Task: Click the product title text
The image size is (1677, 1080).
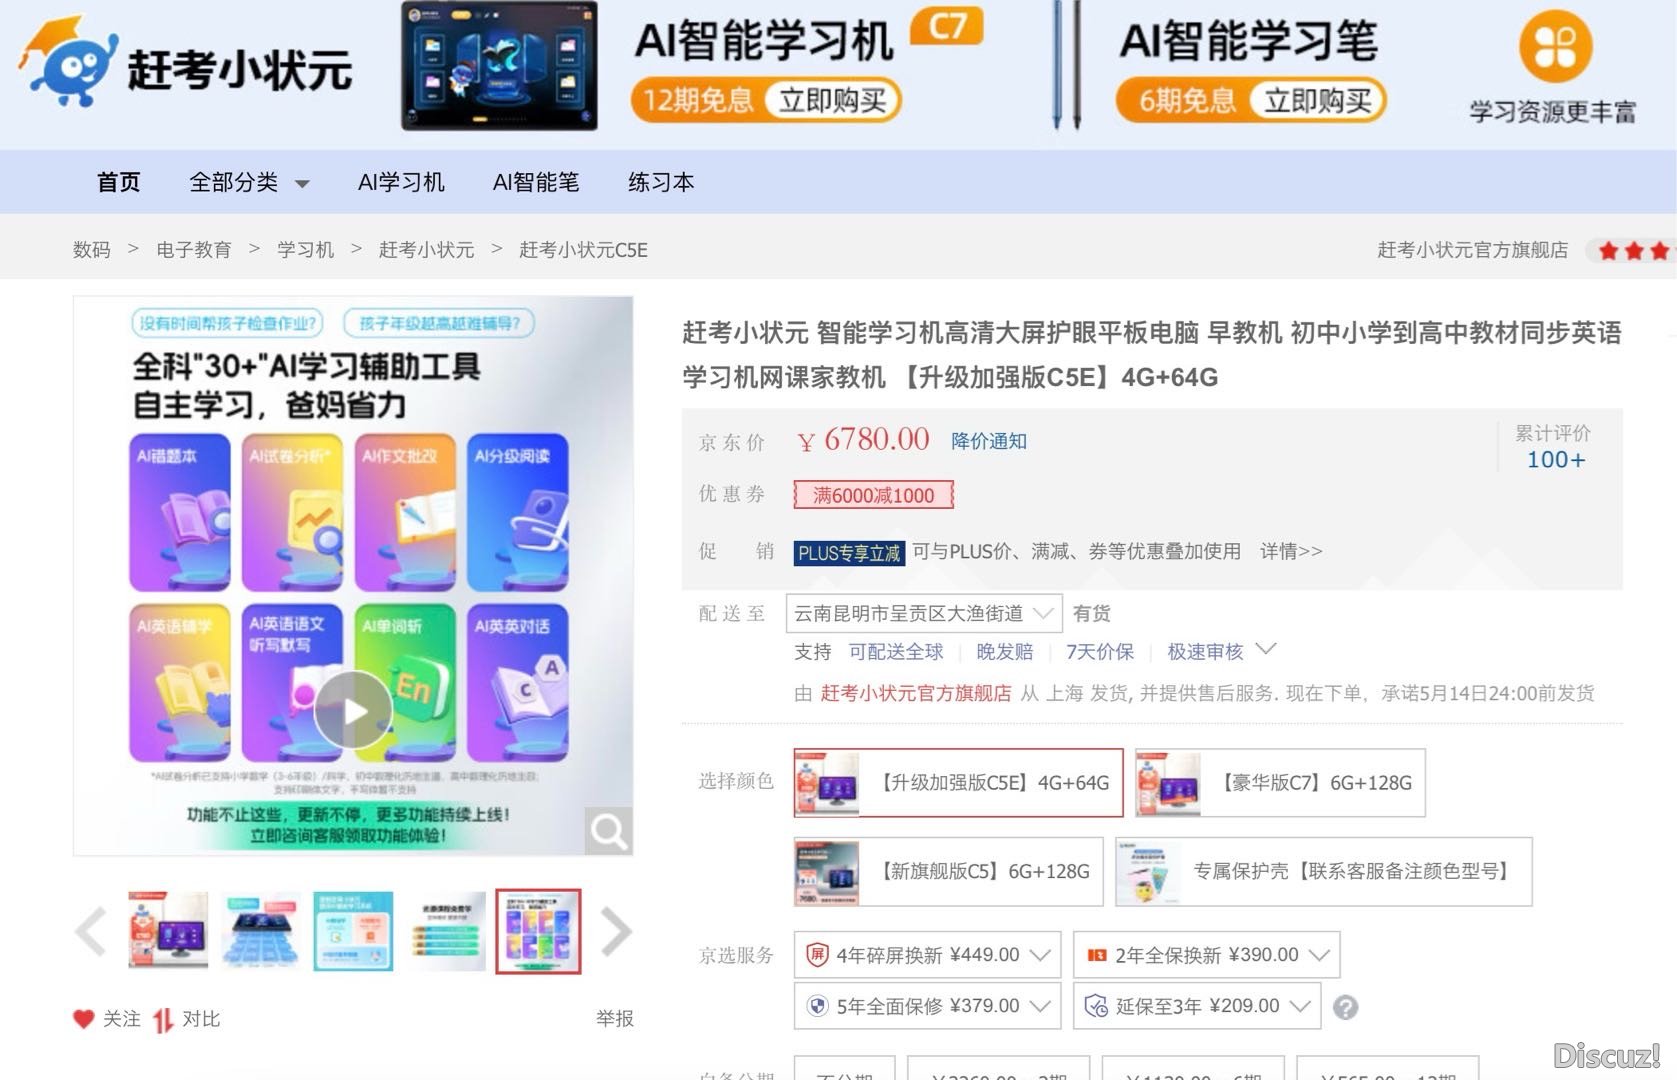Action: (x=1152, y=354)
